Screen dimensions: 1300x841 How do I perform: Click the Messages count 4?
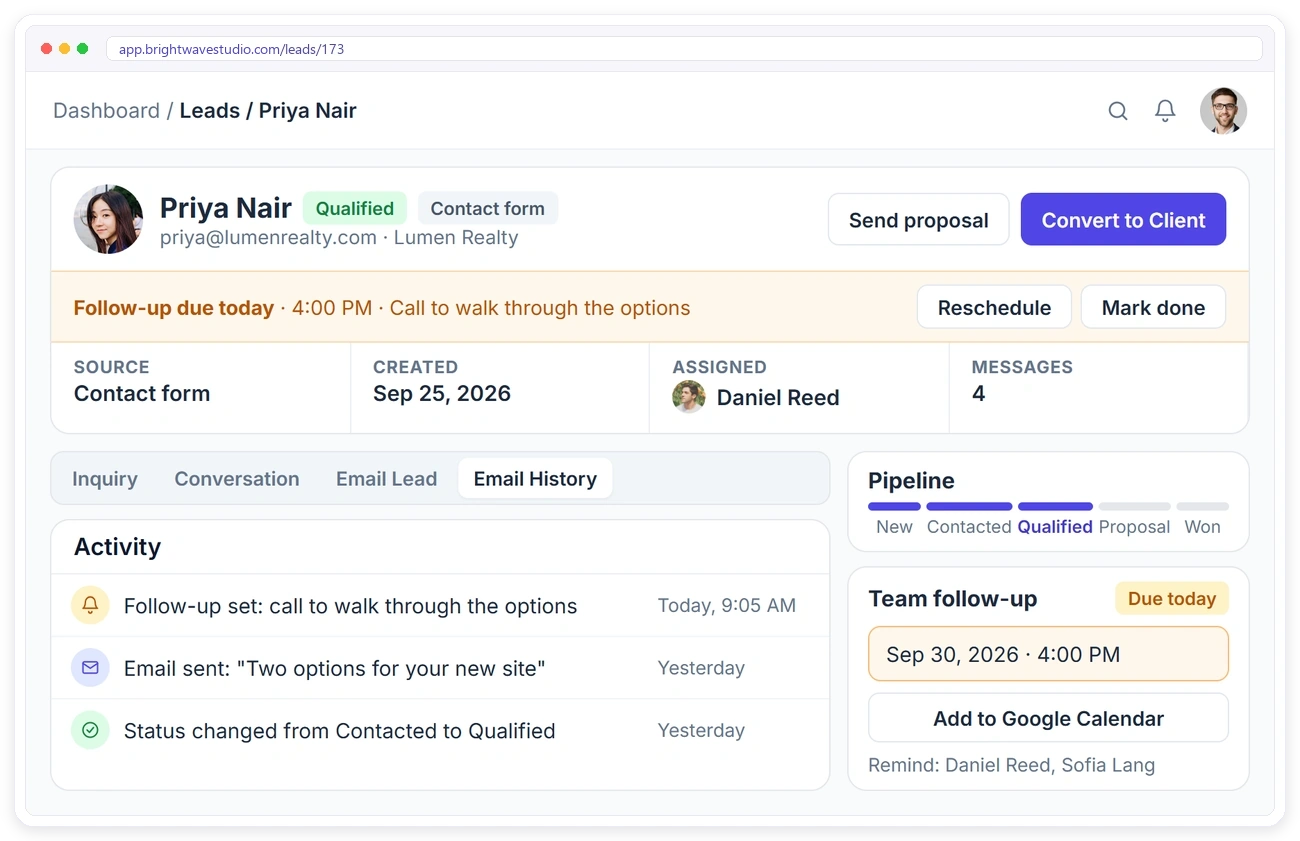point(979,394)
